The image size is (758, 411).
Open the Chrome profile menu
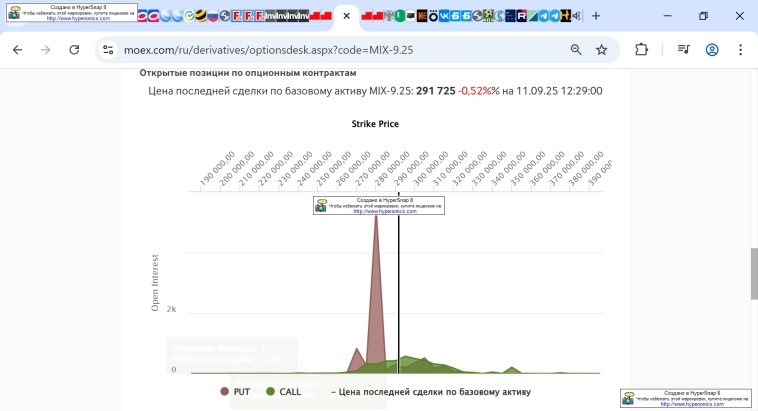(x=712, y=49)
